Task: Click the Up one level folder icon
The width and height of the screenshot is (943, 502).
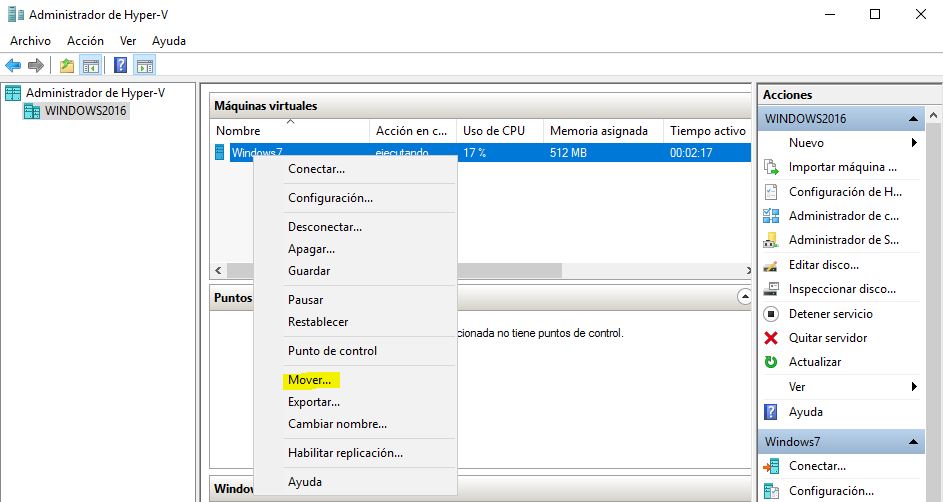Action: [67, 65]
